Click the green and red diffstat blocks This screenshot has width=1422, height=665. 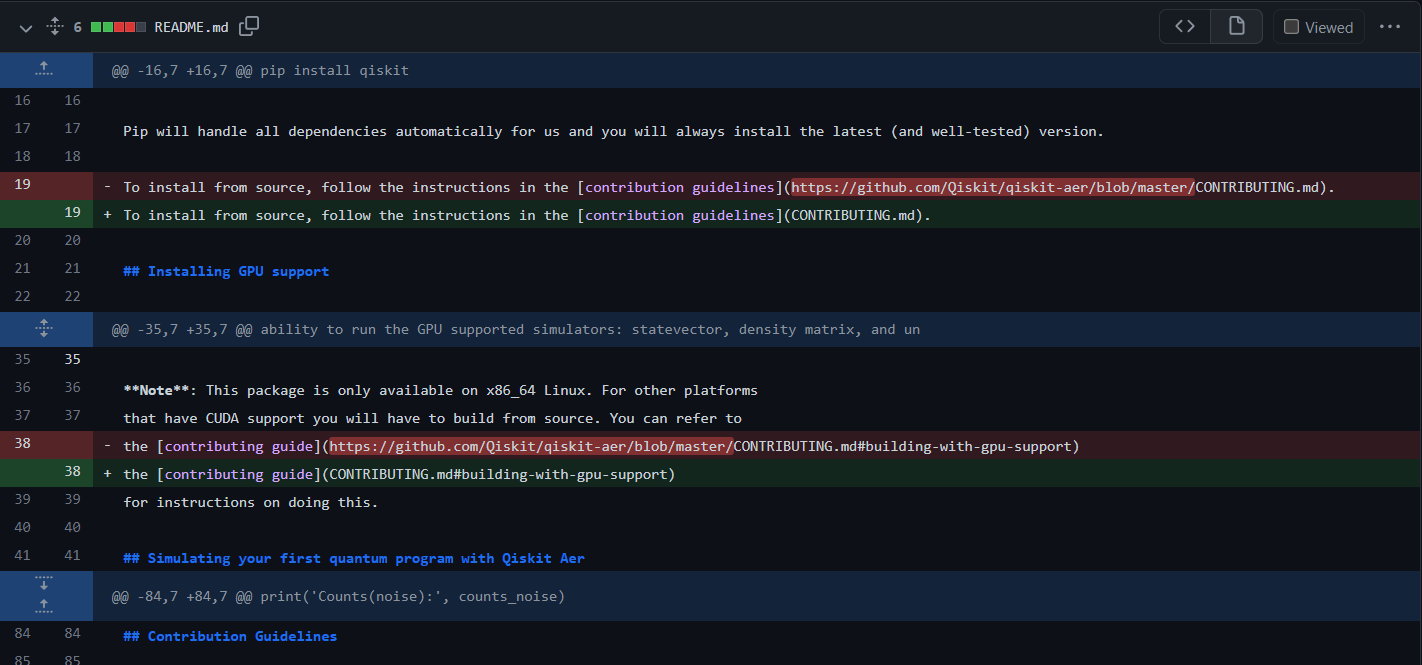pos(118,27)
